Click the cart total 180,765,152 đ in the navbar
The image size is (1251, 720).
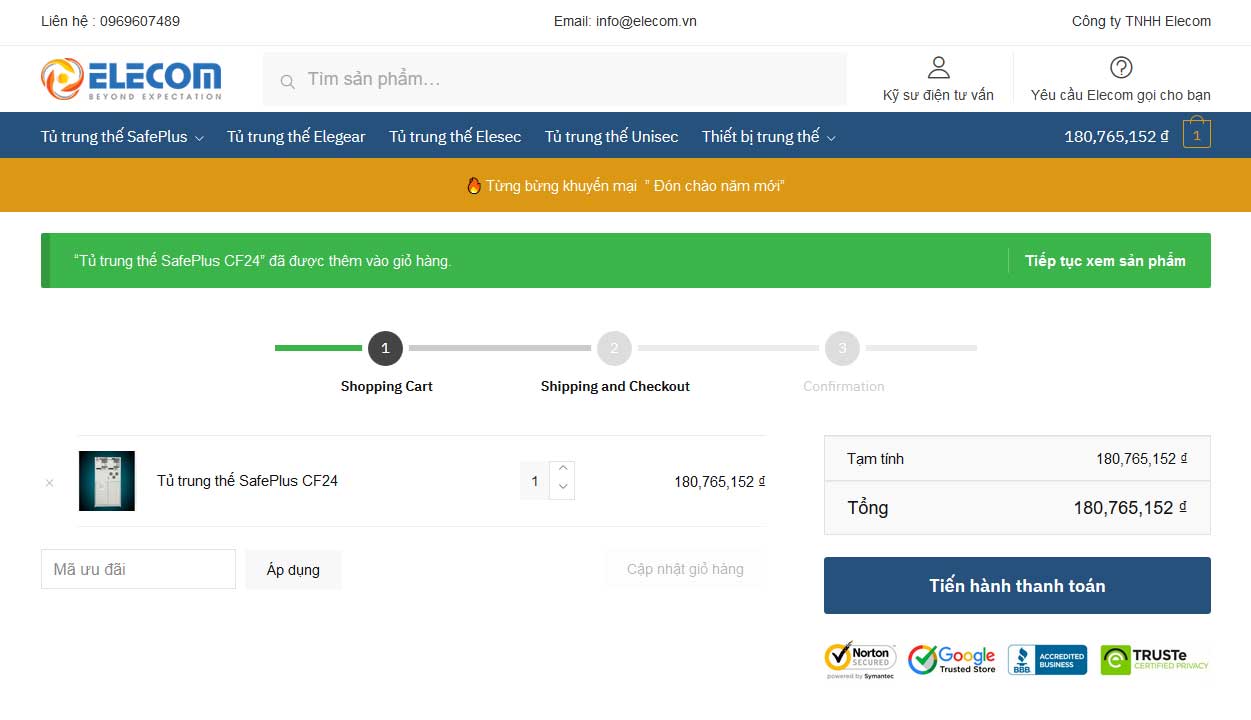[x=1116, y=136]
